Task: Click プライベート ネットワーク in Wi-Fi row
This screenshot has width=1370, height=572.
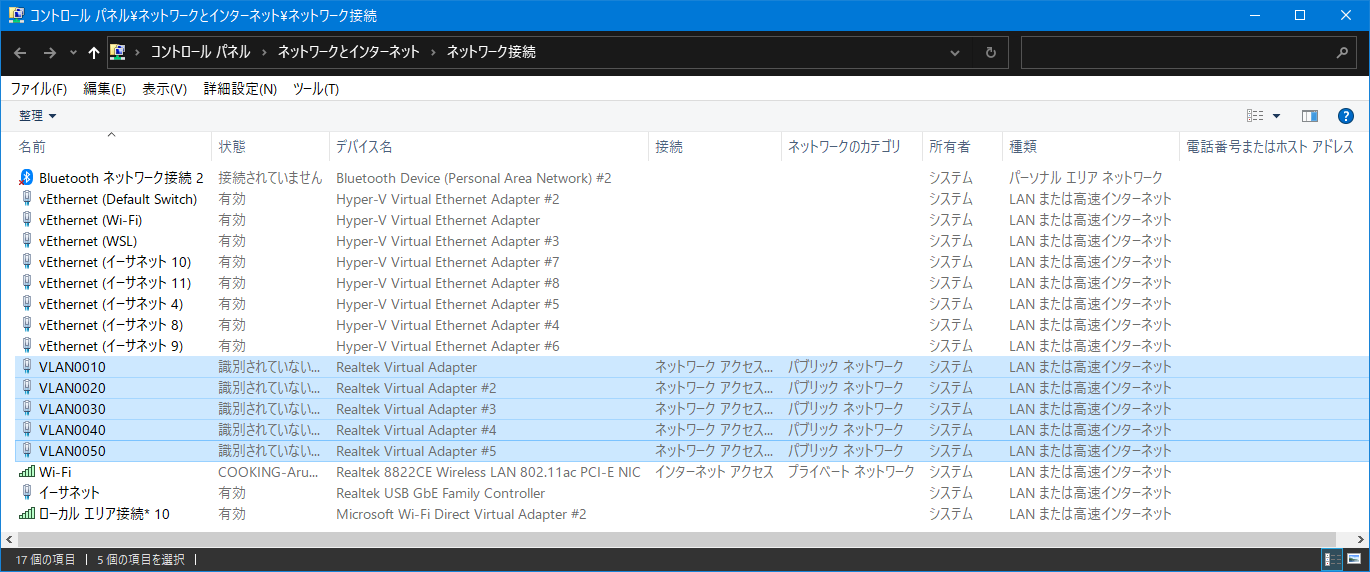Action: (851, 472)
